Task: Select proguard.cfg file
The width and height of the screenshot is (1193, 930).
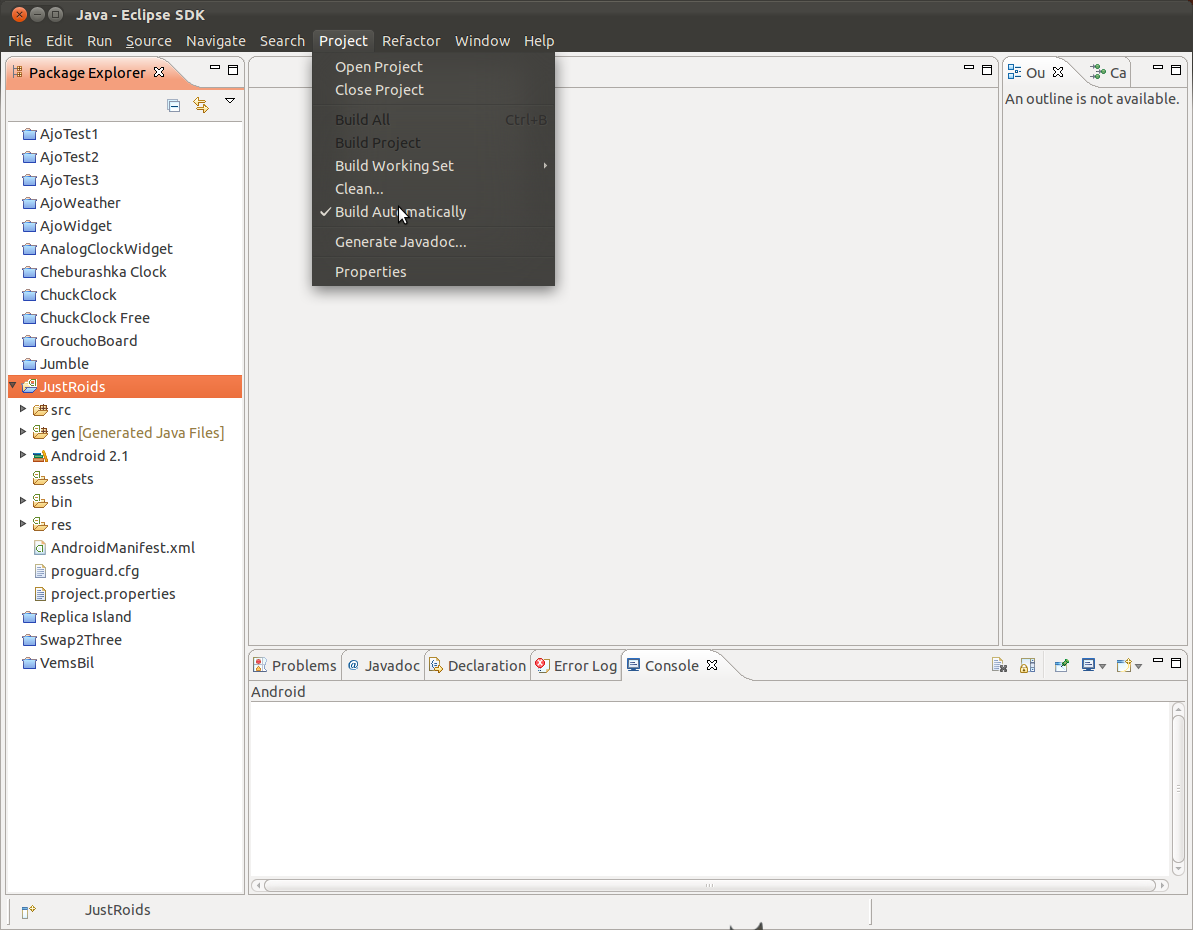Action: (86, 571)
